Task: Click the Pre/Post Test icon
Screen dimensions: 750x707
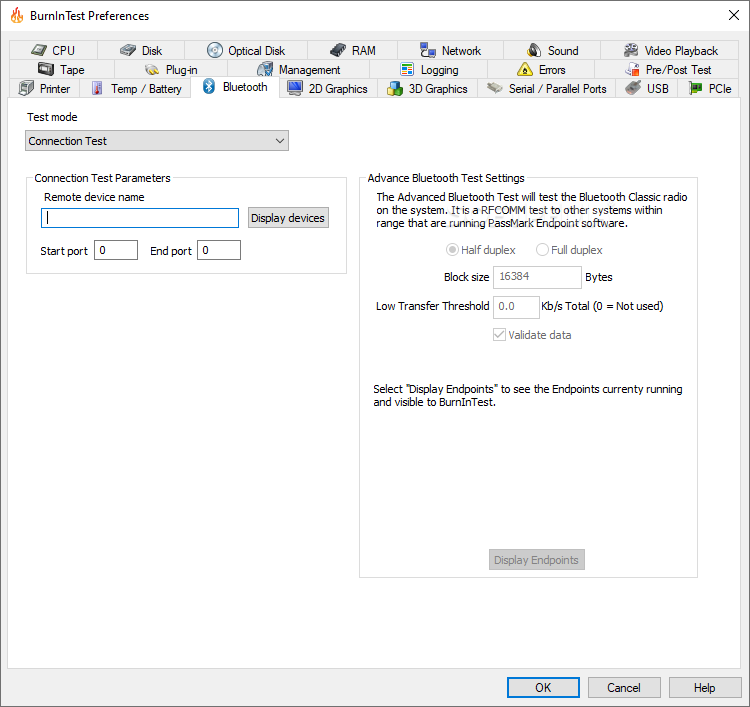Action: pyautogui.click(x=632, y=69)
